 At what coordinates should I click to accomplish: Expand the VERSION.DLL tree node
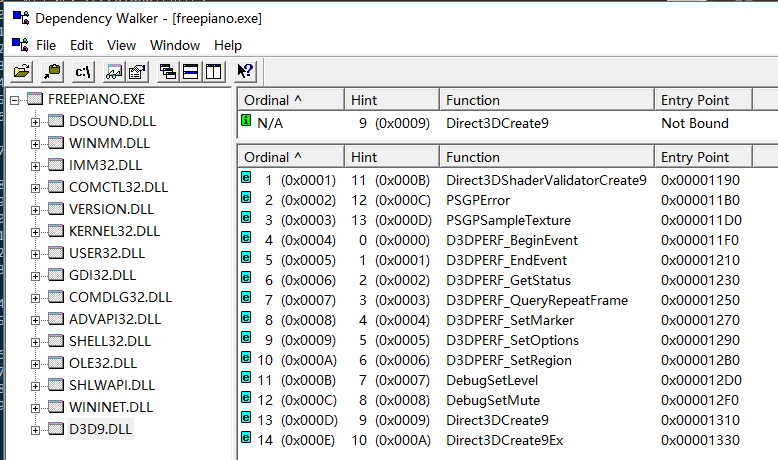(x=35, y=210)
